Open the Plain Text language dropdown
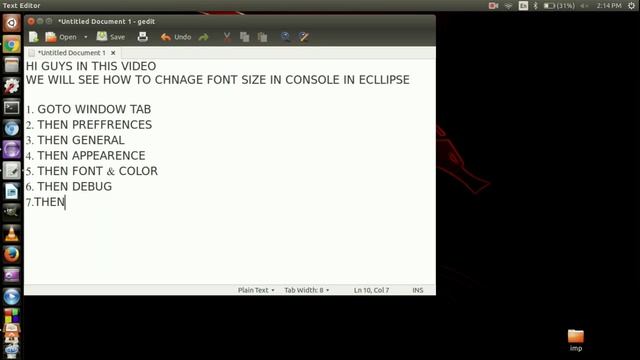Viewport: 640px width, 360px height. 256,290
